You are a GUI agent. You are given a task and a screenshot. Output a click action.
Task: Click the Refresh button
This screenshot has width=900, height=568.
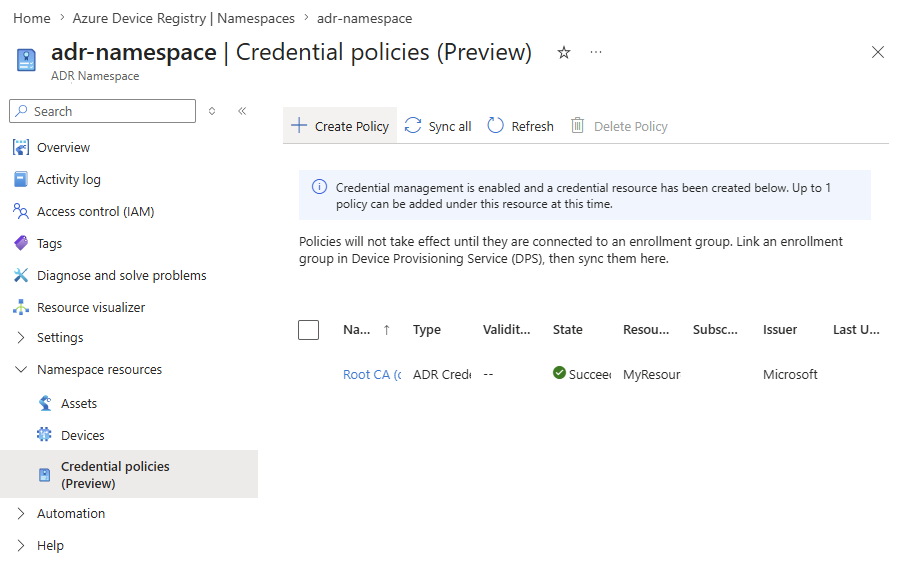[521, 126]
